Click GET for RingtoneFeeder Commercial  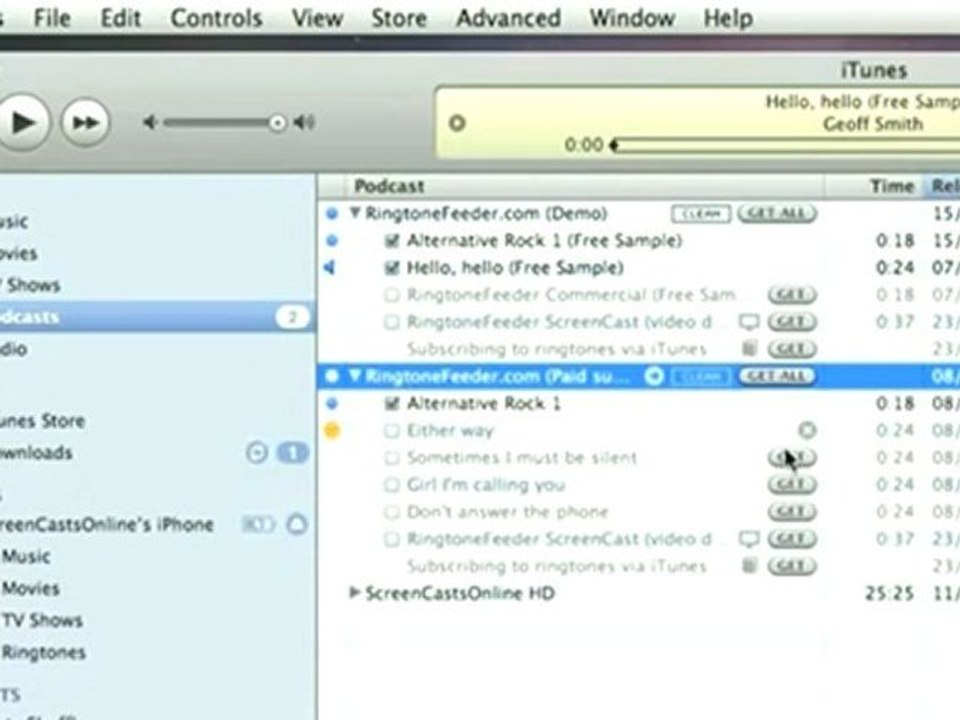[x=792, y=295]
